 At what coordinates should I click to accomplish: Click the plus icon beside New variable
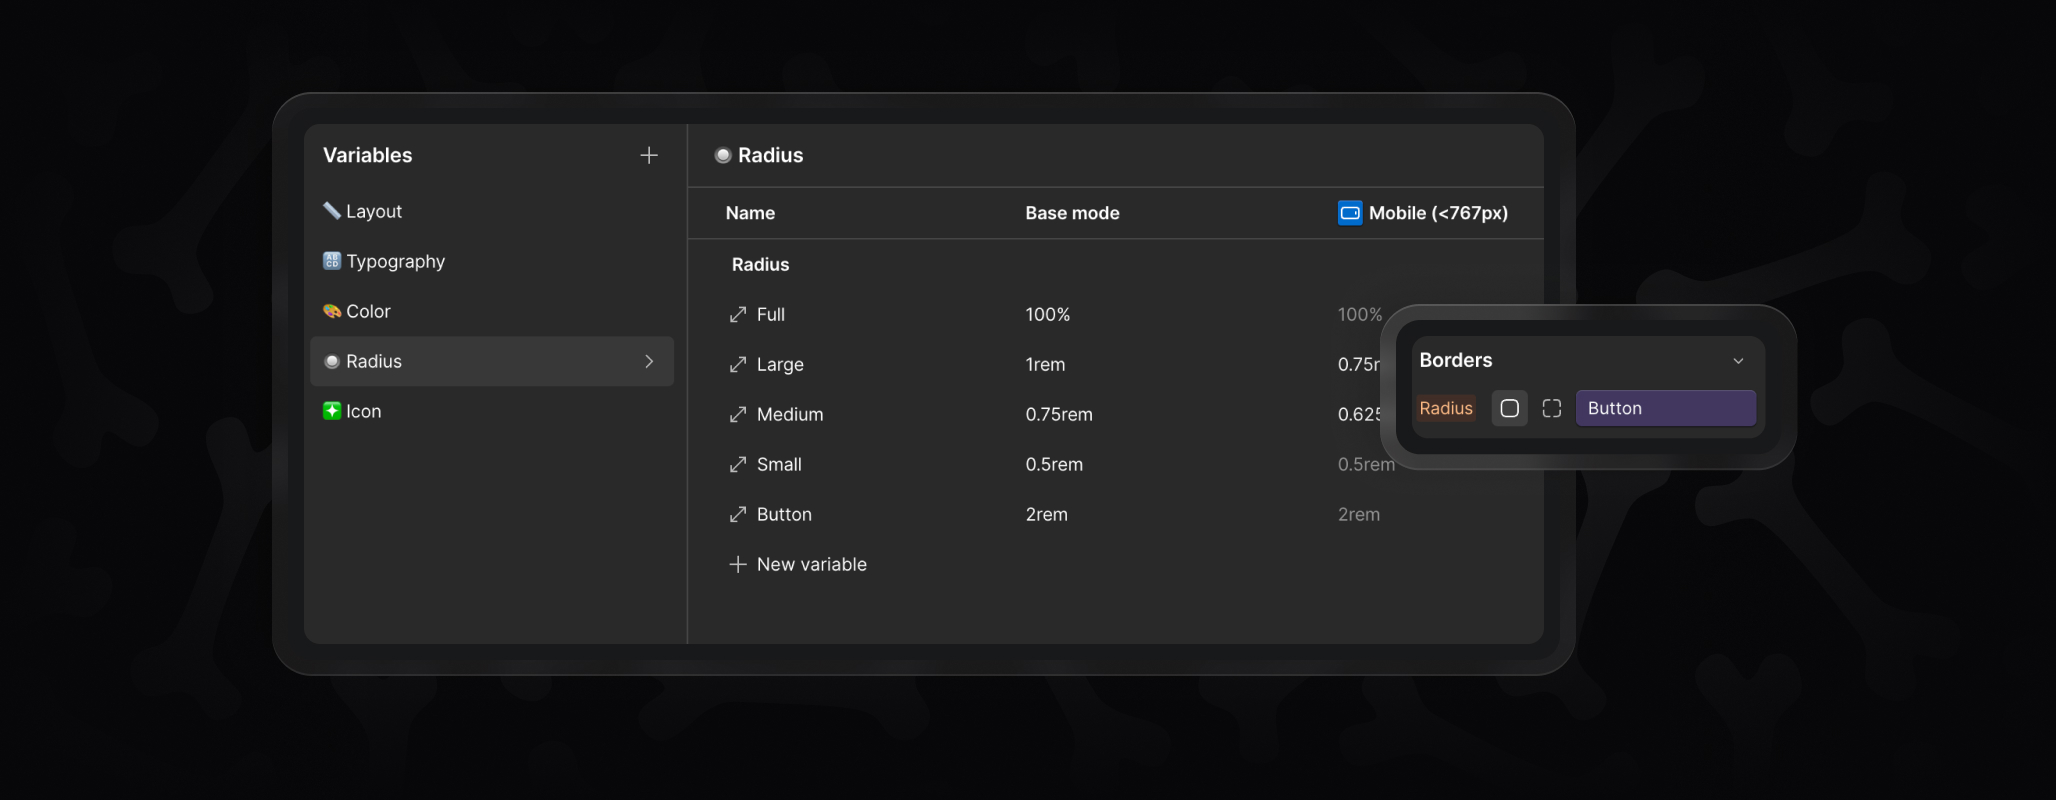(x=738, y=564)
